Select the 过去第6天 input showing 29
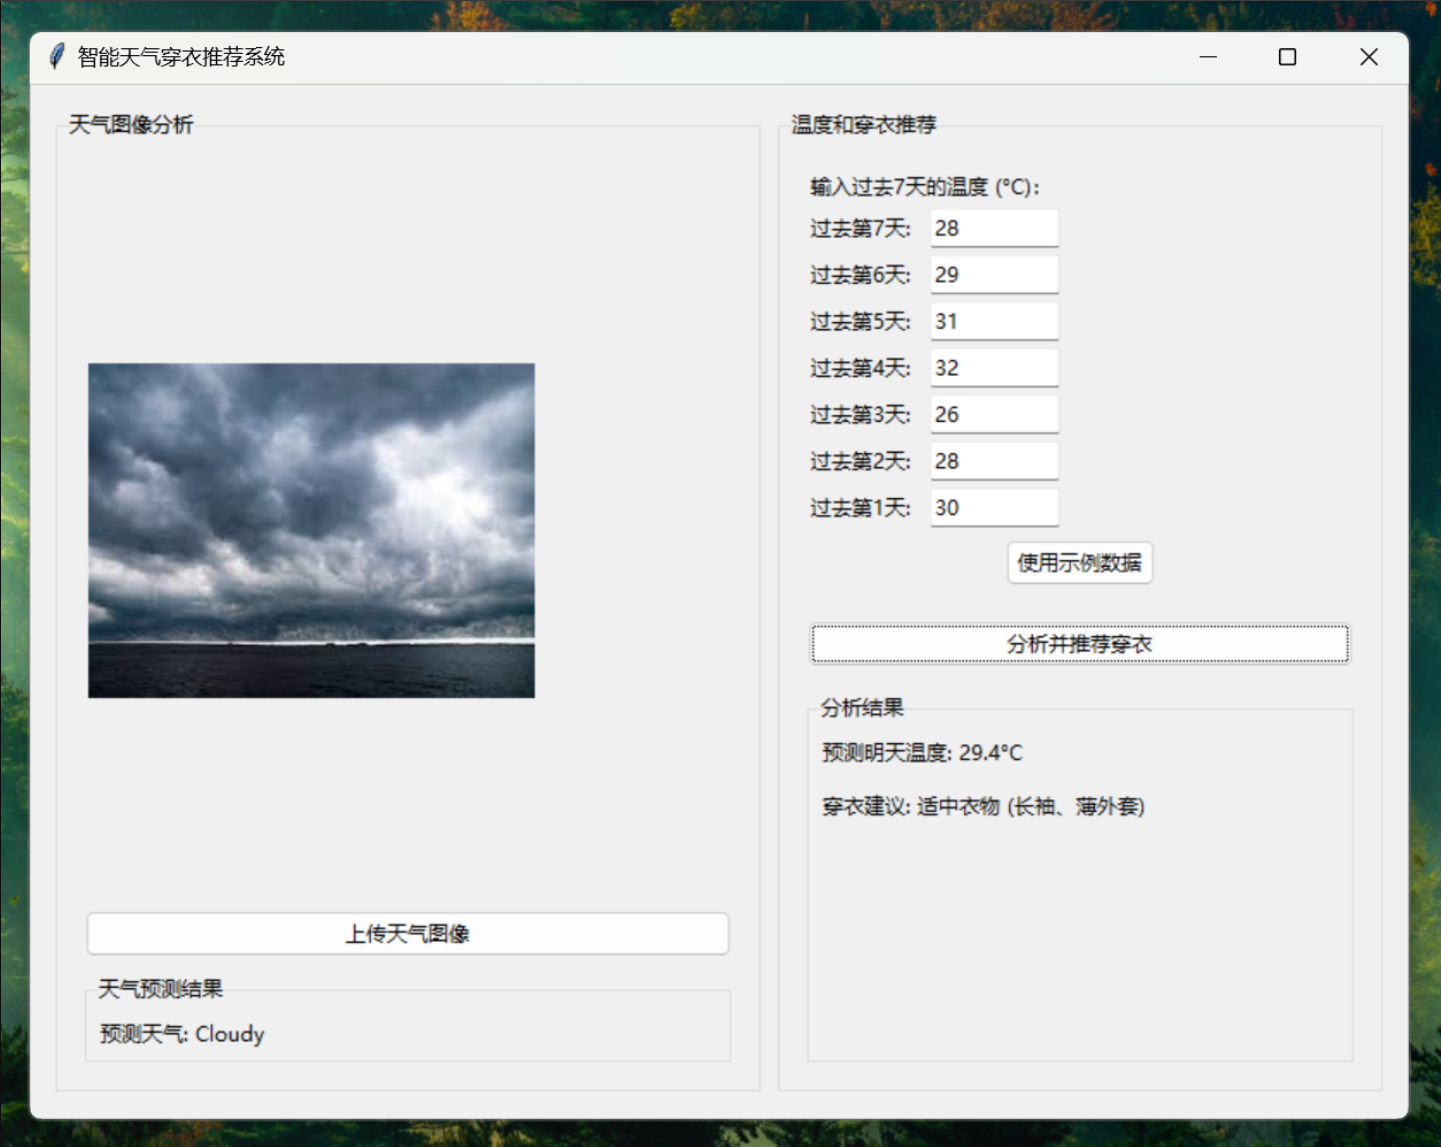This screenshot has height=1147, width=1441. [993, 275]
